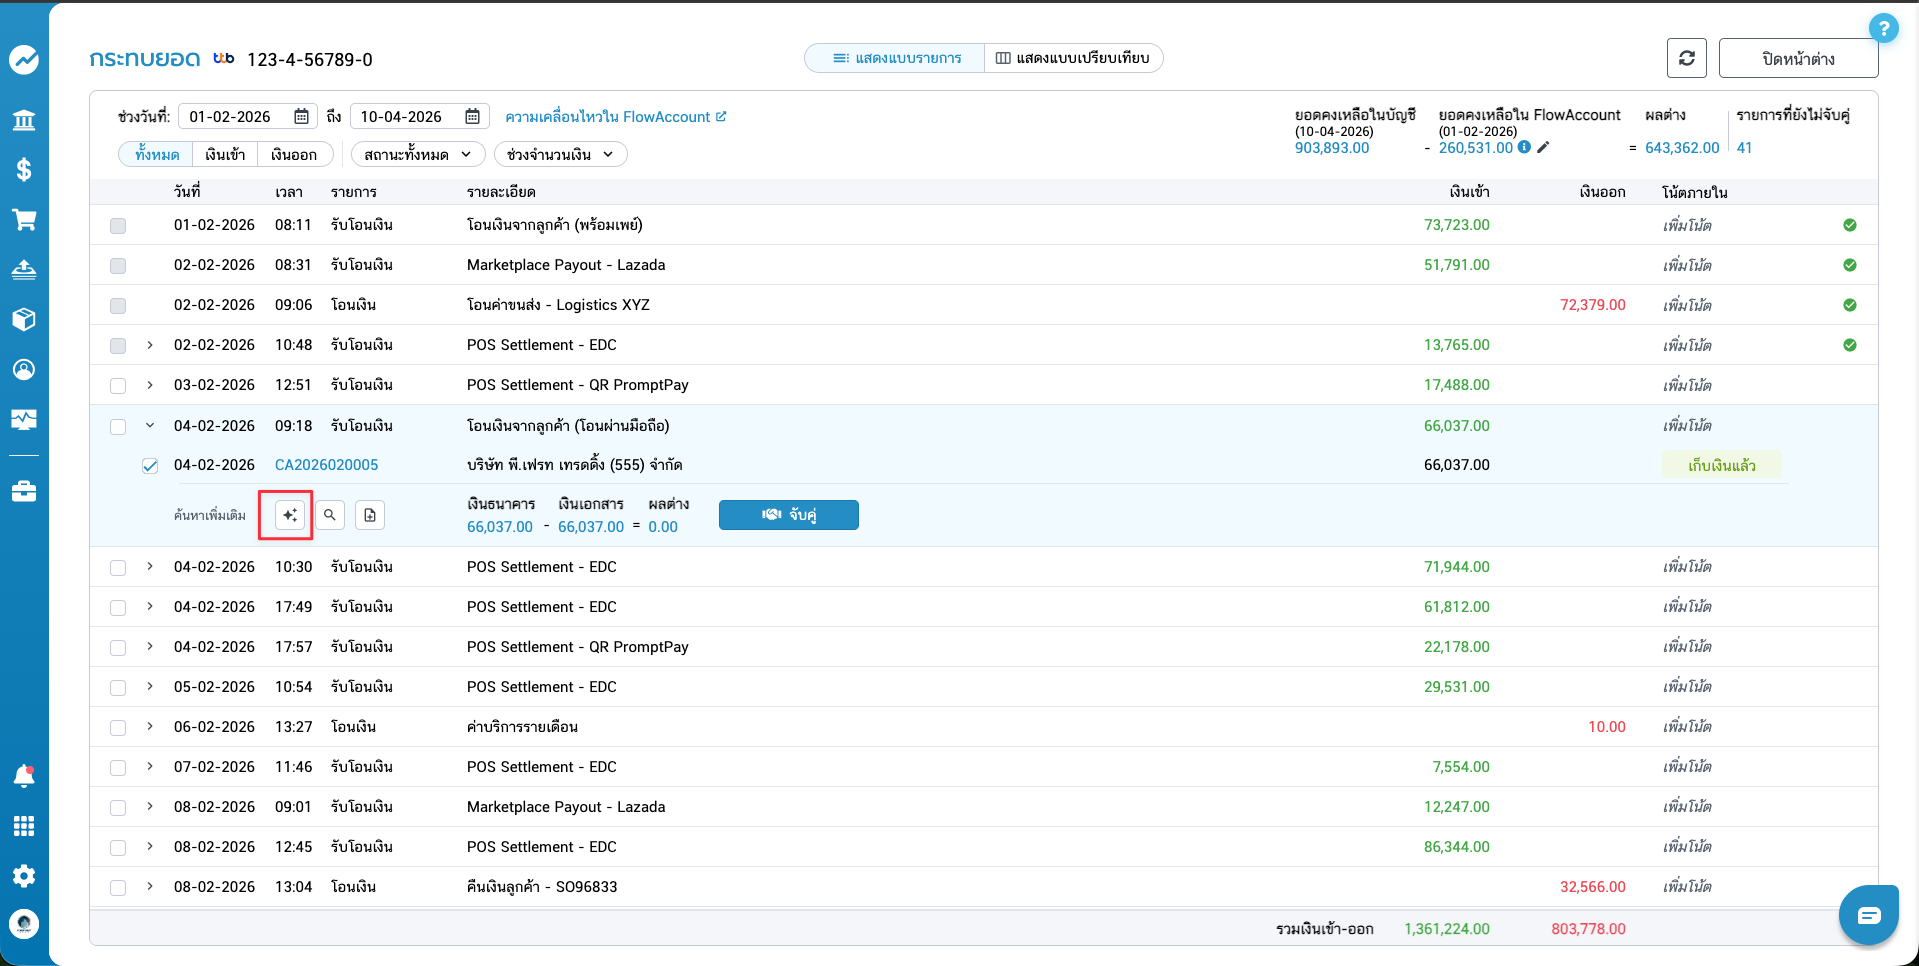
Task: Select checkbox for 06-02-2026 monthly fee row
Action: (118, 728)
